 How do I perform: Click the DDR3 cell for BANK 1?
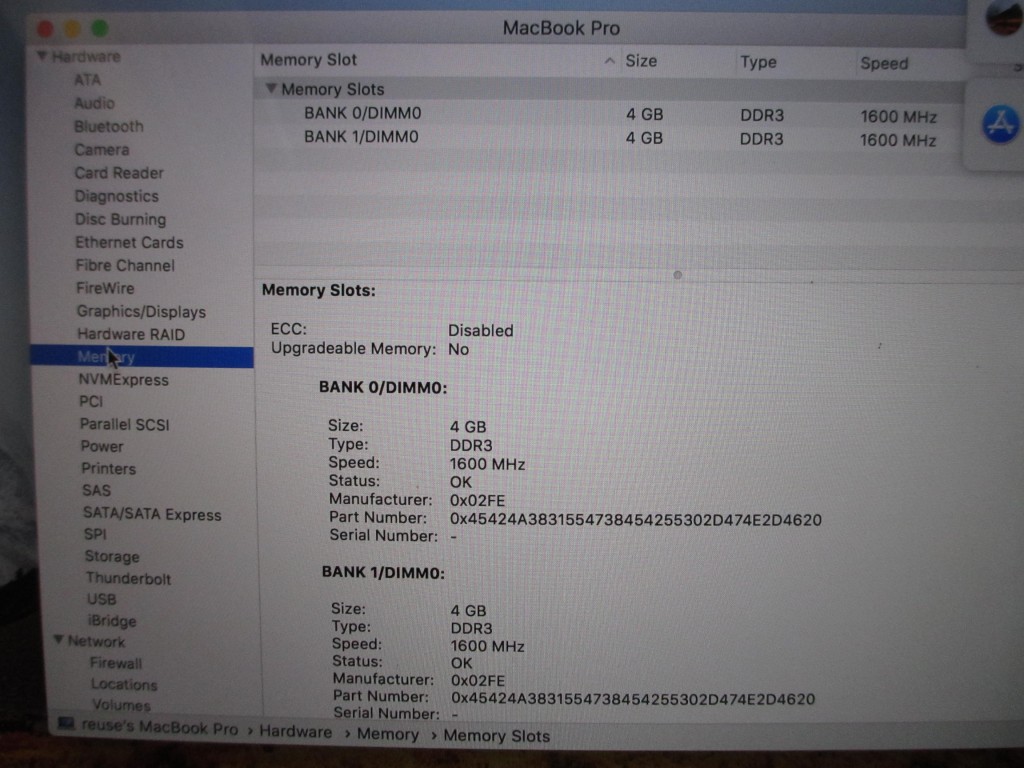pyautogui.click(x=761, y=139)
